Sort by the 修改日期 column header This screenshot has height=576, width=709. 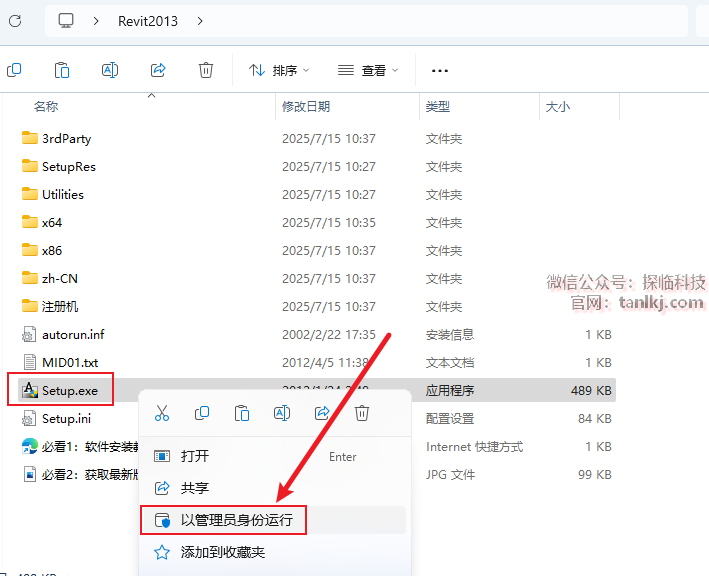click(306, 106)
